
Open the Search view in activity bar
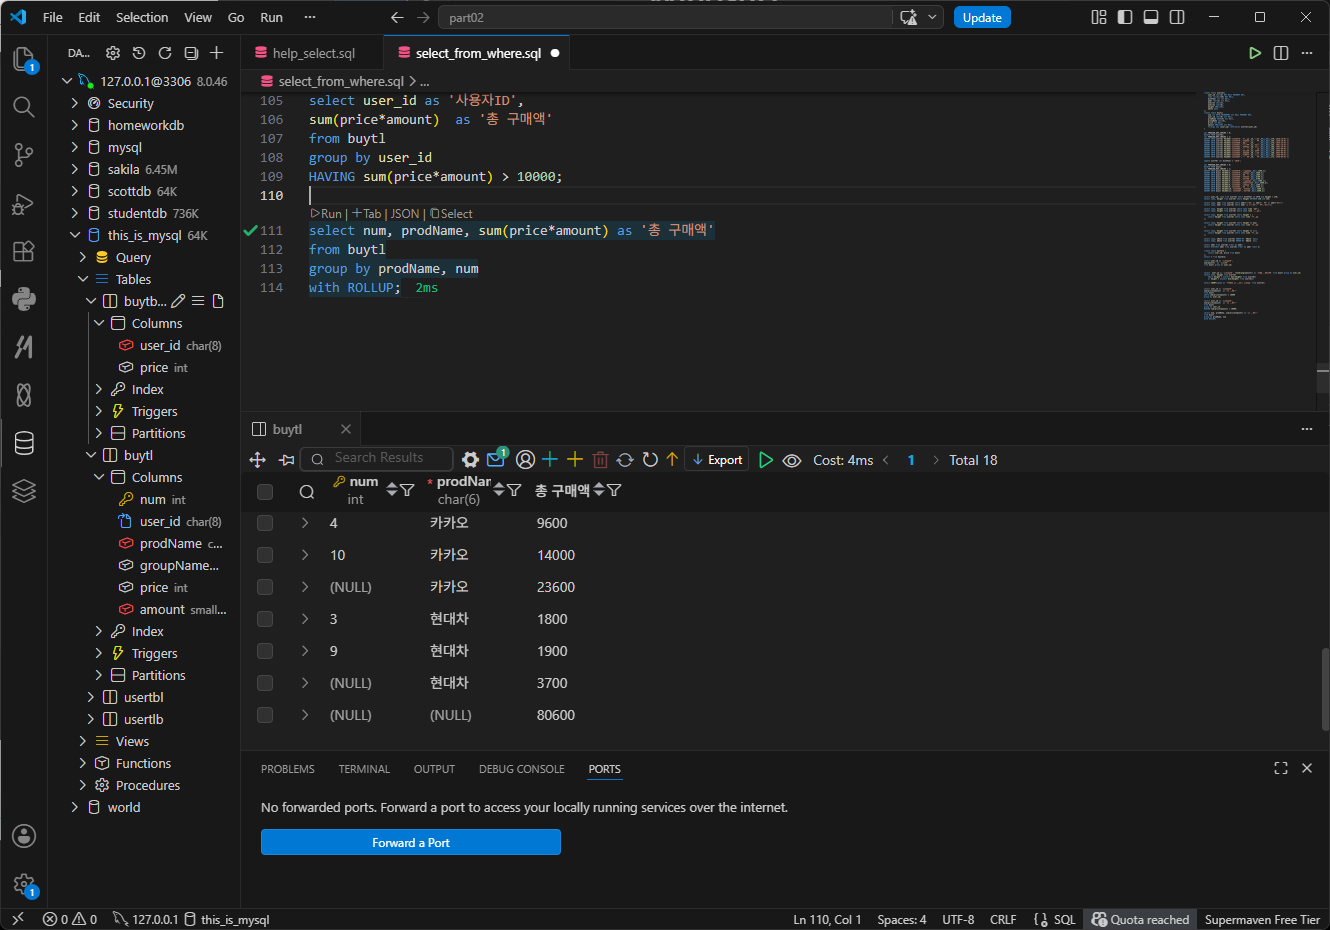click(x=24, y=107)
